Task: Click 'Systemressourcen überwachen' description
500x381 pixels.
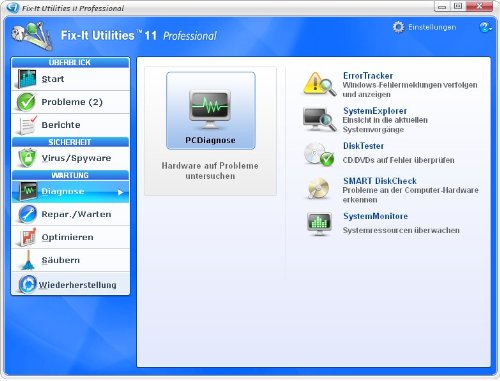Action: (401, 230)
